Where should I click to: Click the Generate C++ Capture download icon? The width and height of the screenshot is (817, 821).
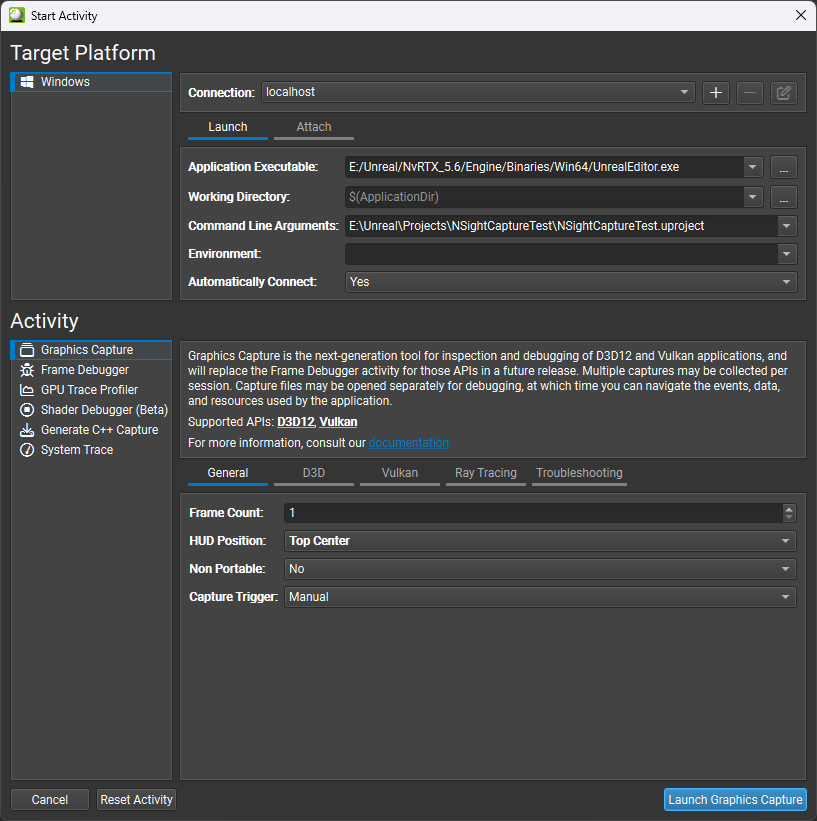pos(27,430)
